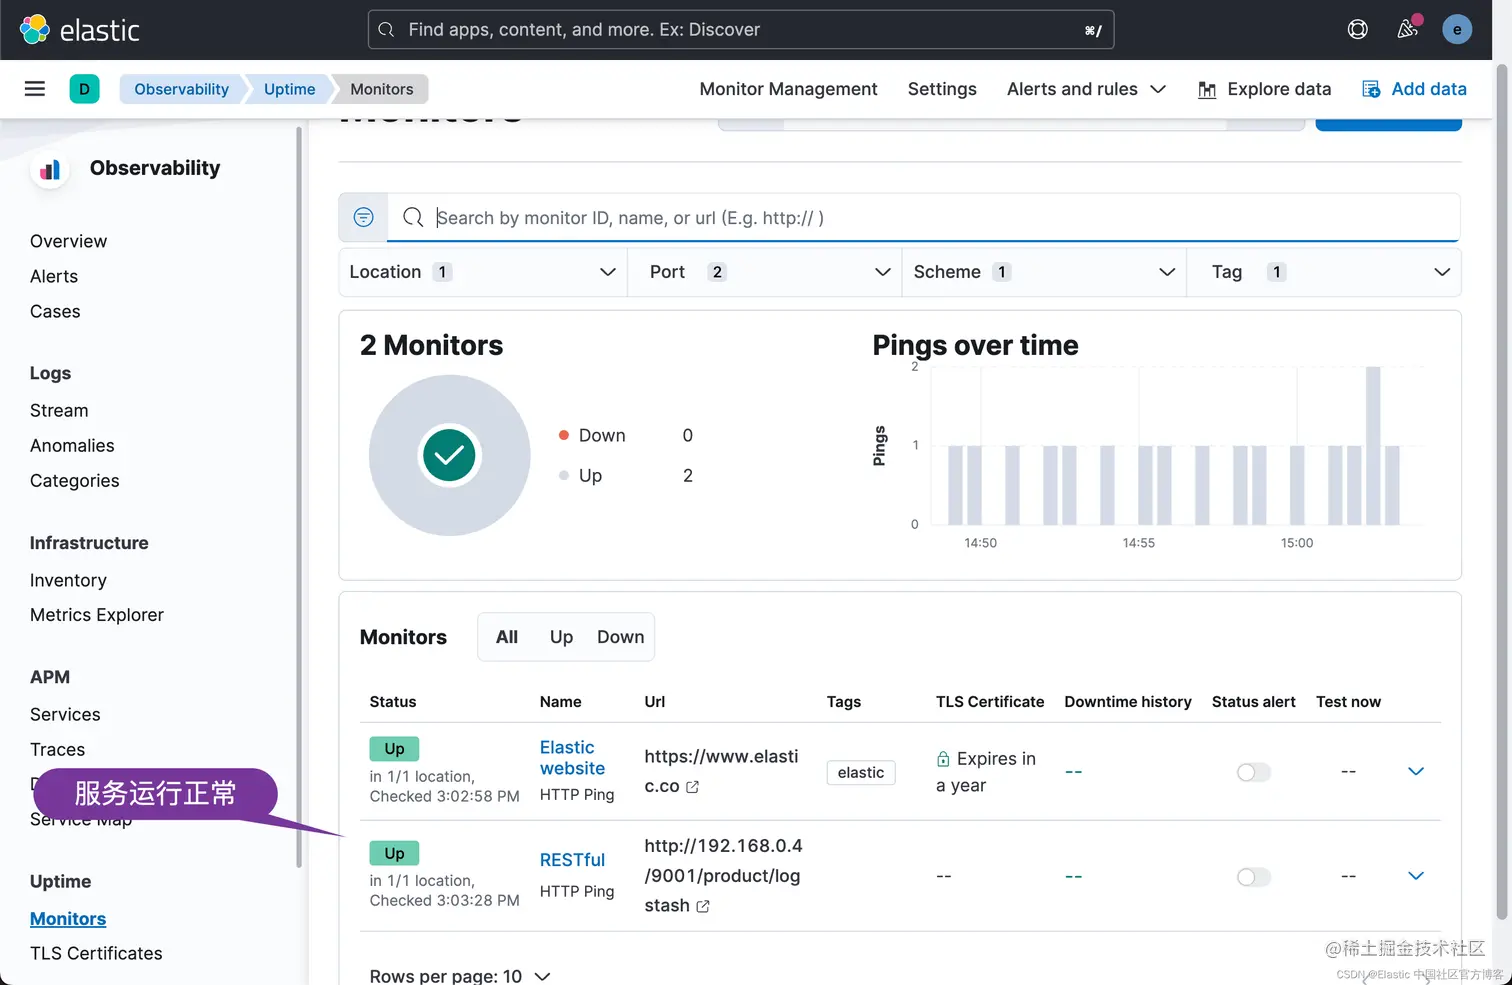
Task: Click the Observability breadcrumb
Action: click(181, 89)
